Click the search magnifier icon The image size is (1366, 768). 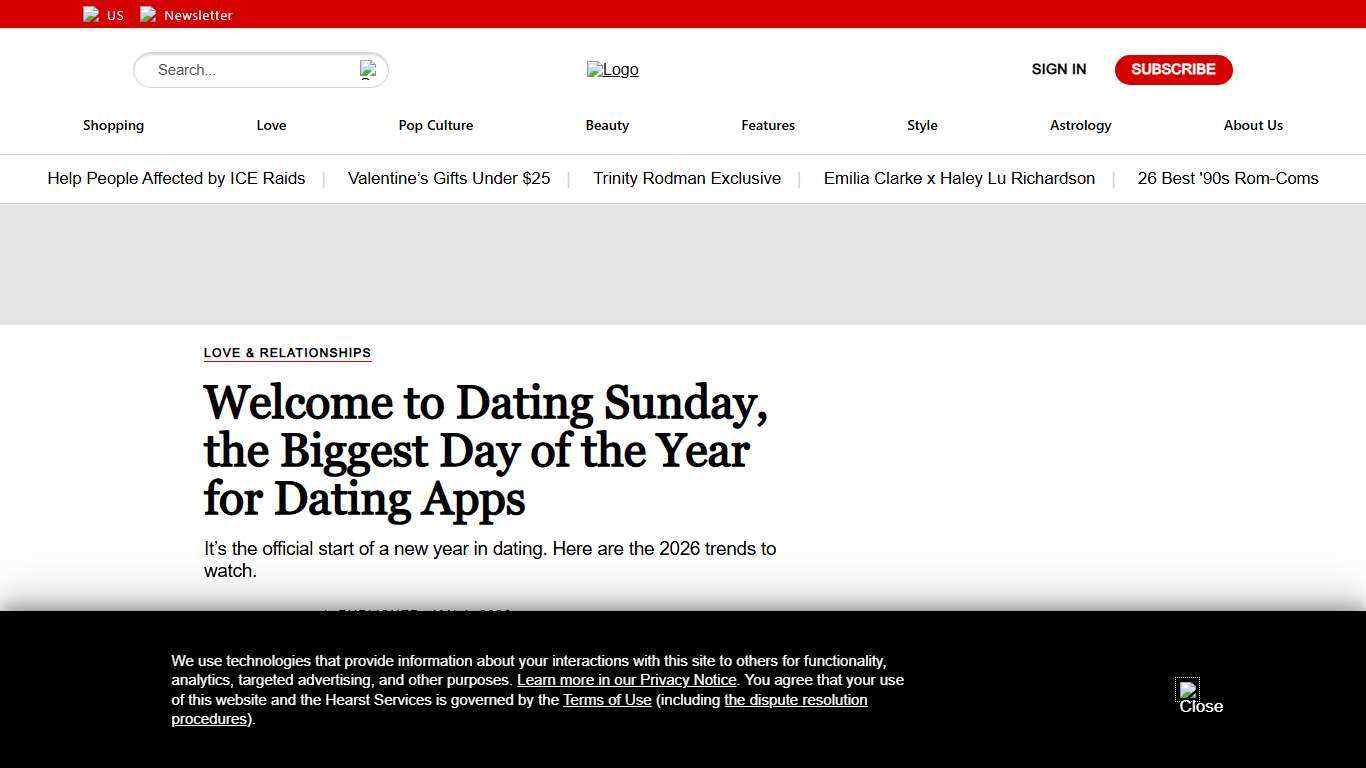pyautogui.click(x=367, y=69)
